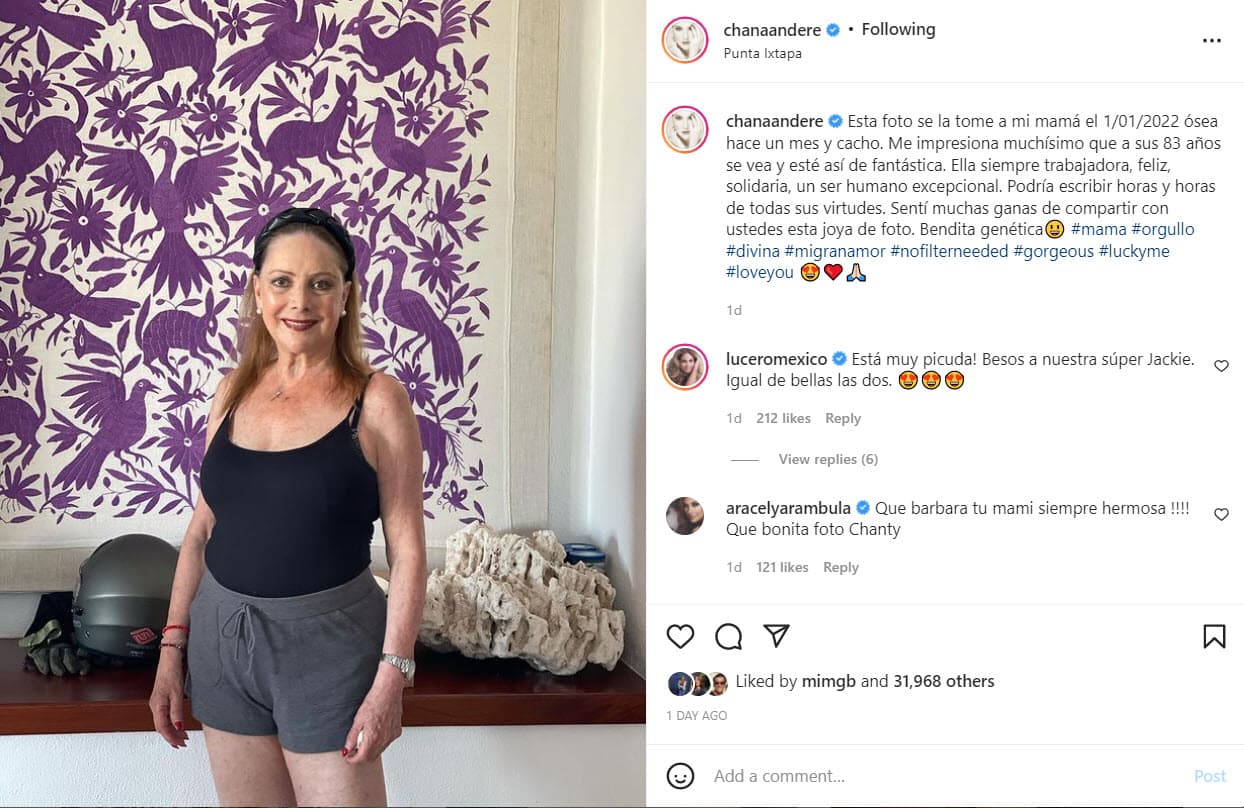The height and width of the screenshot is (808, 1244).
Task: Like luceromexico's comment heart
Action: 1221,366
